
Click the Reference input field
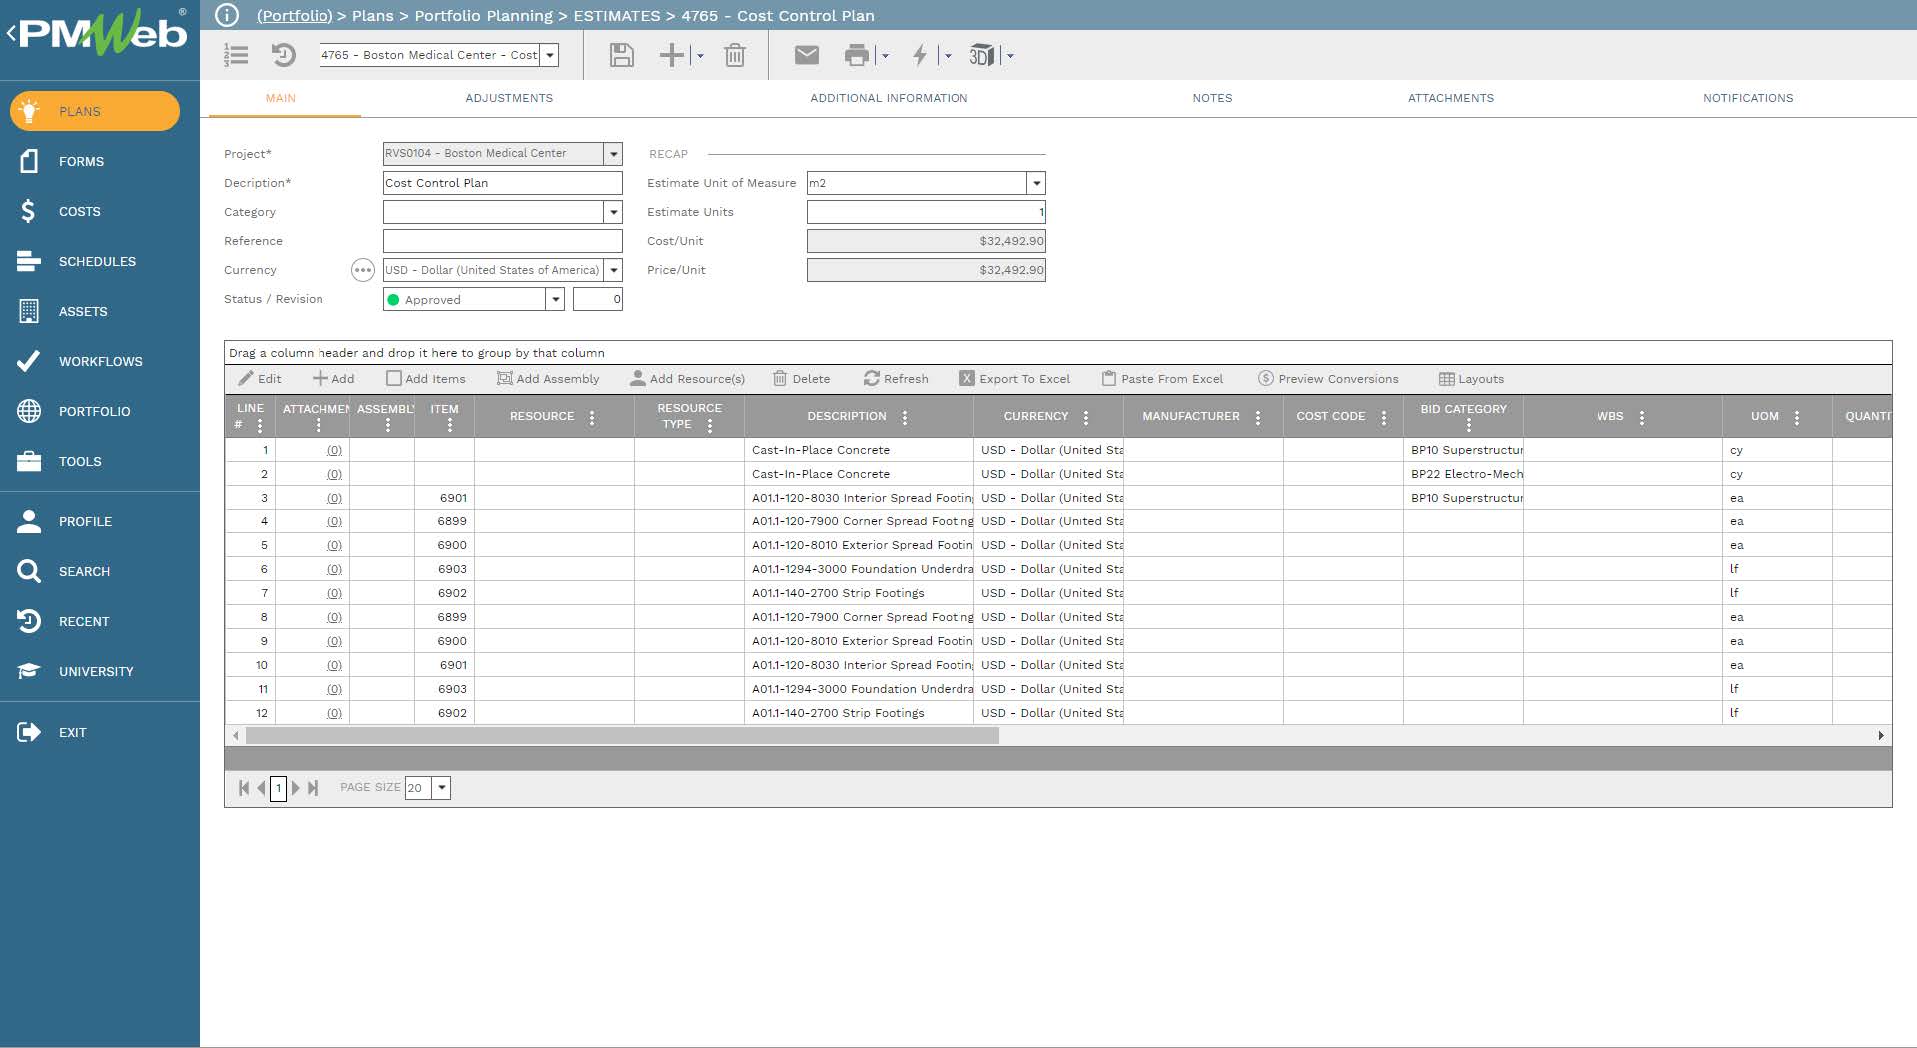(502, 241)
